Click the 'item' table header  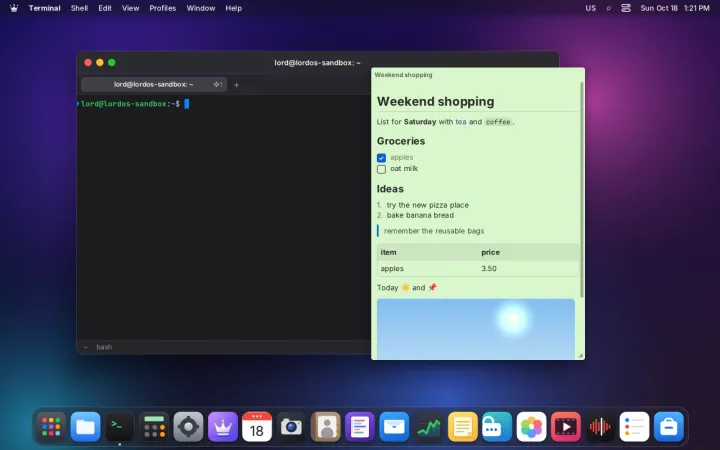(x=388, y=252)
